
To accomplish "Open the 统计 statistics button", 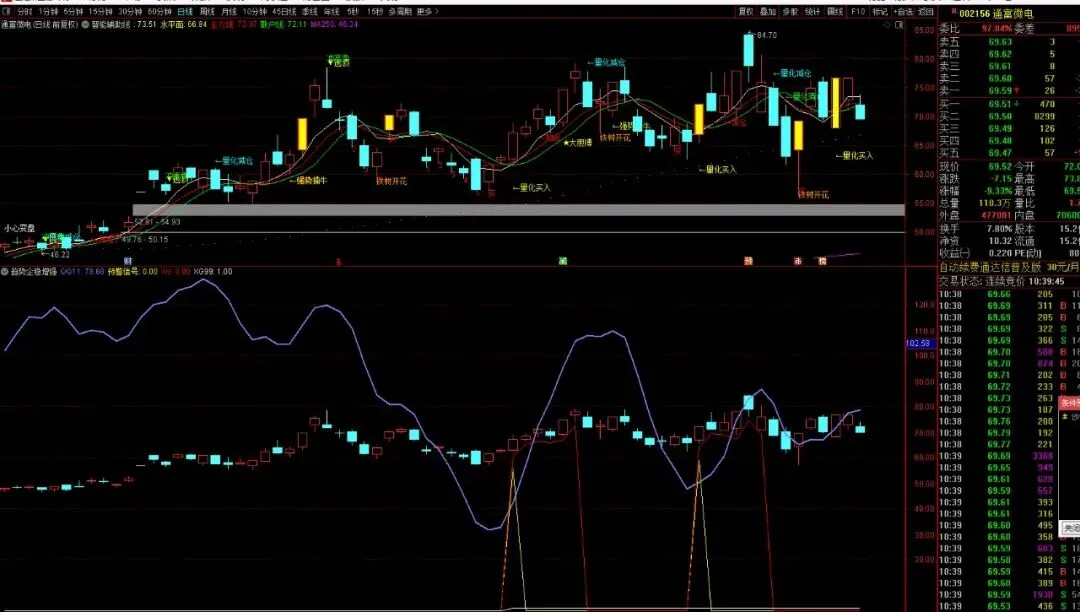I will pyautogui.click(x=813, y=12).
